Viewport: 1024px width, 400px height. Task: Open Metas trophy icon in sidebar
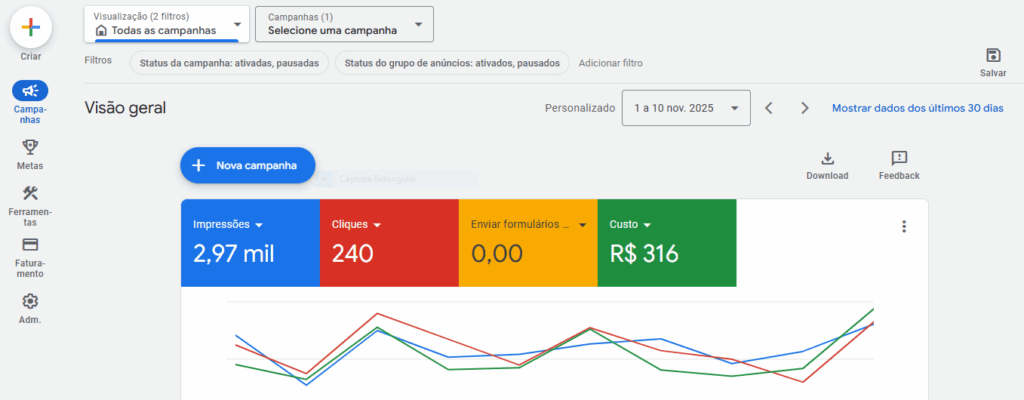click(30, 146)
